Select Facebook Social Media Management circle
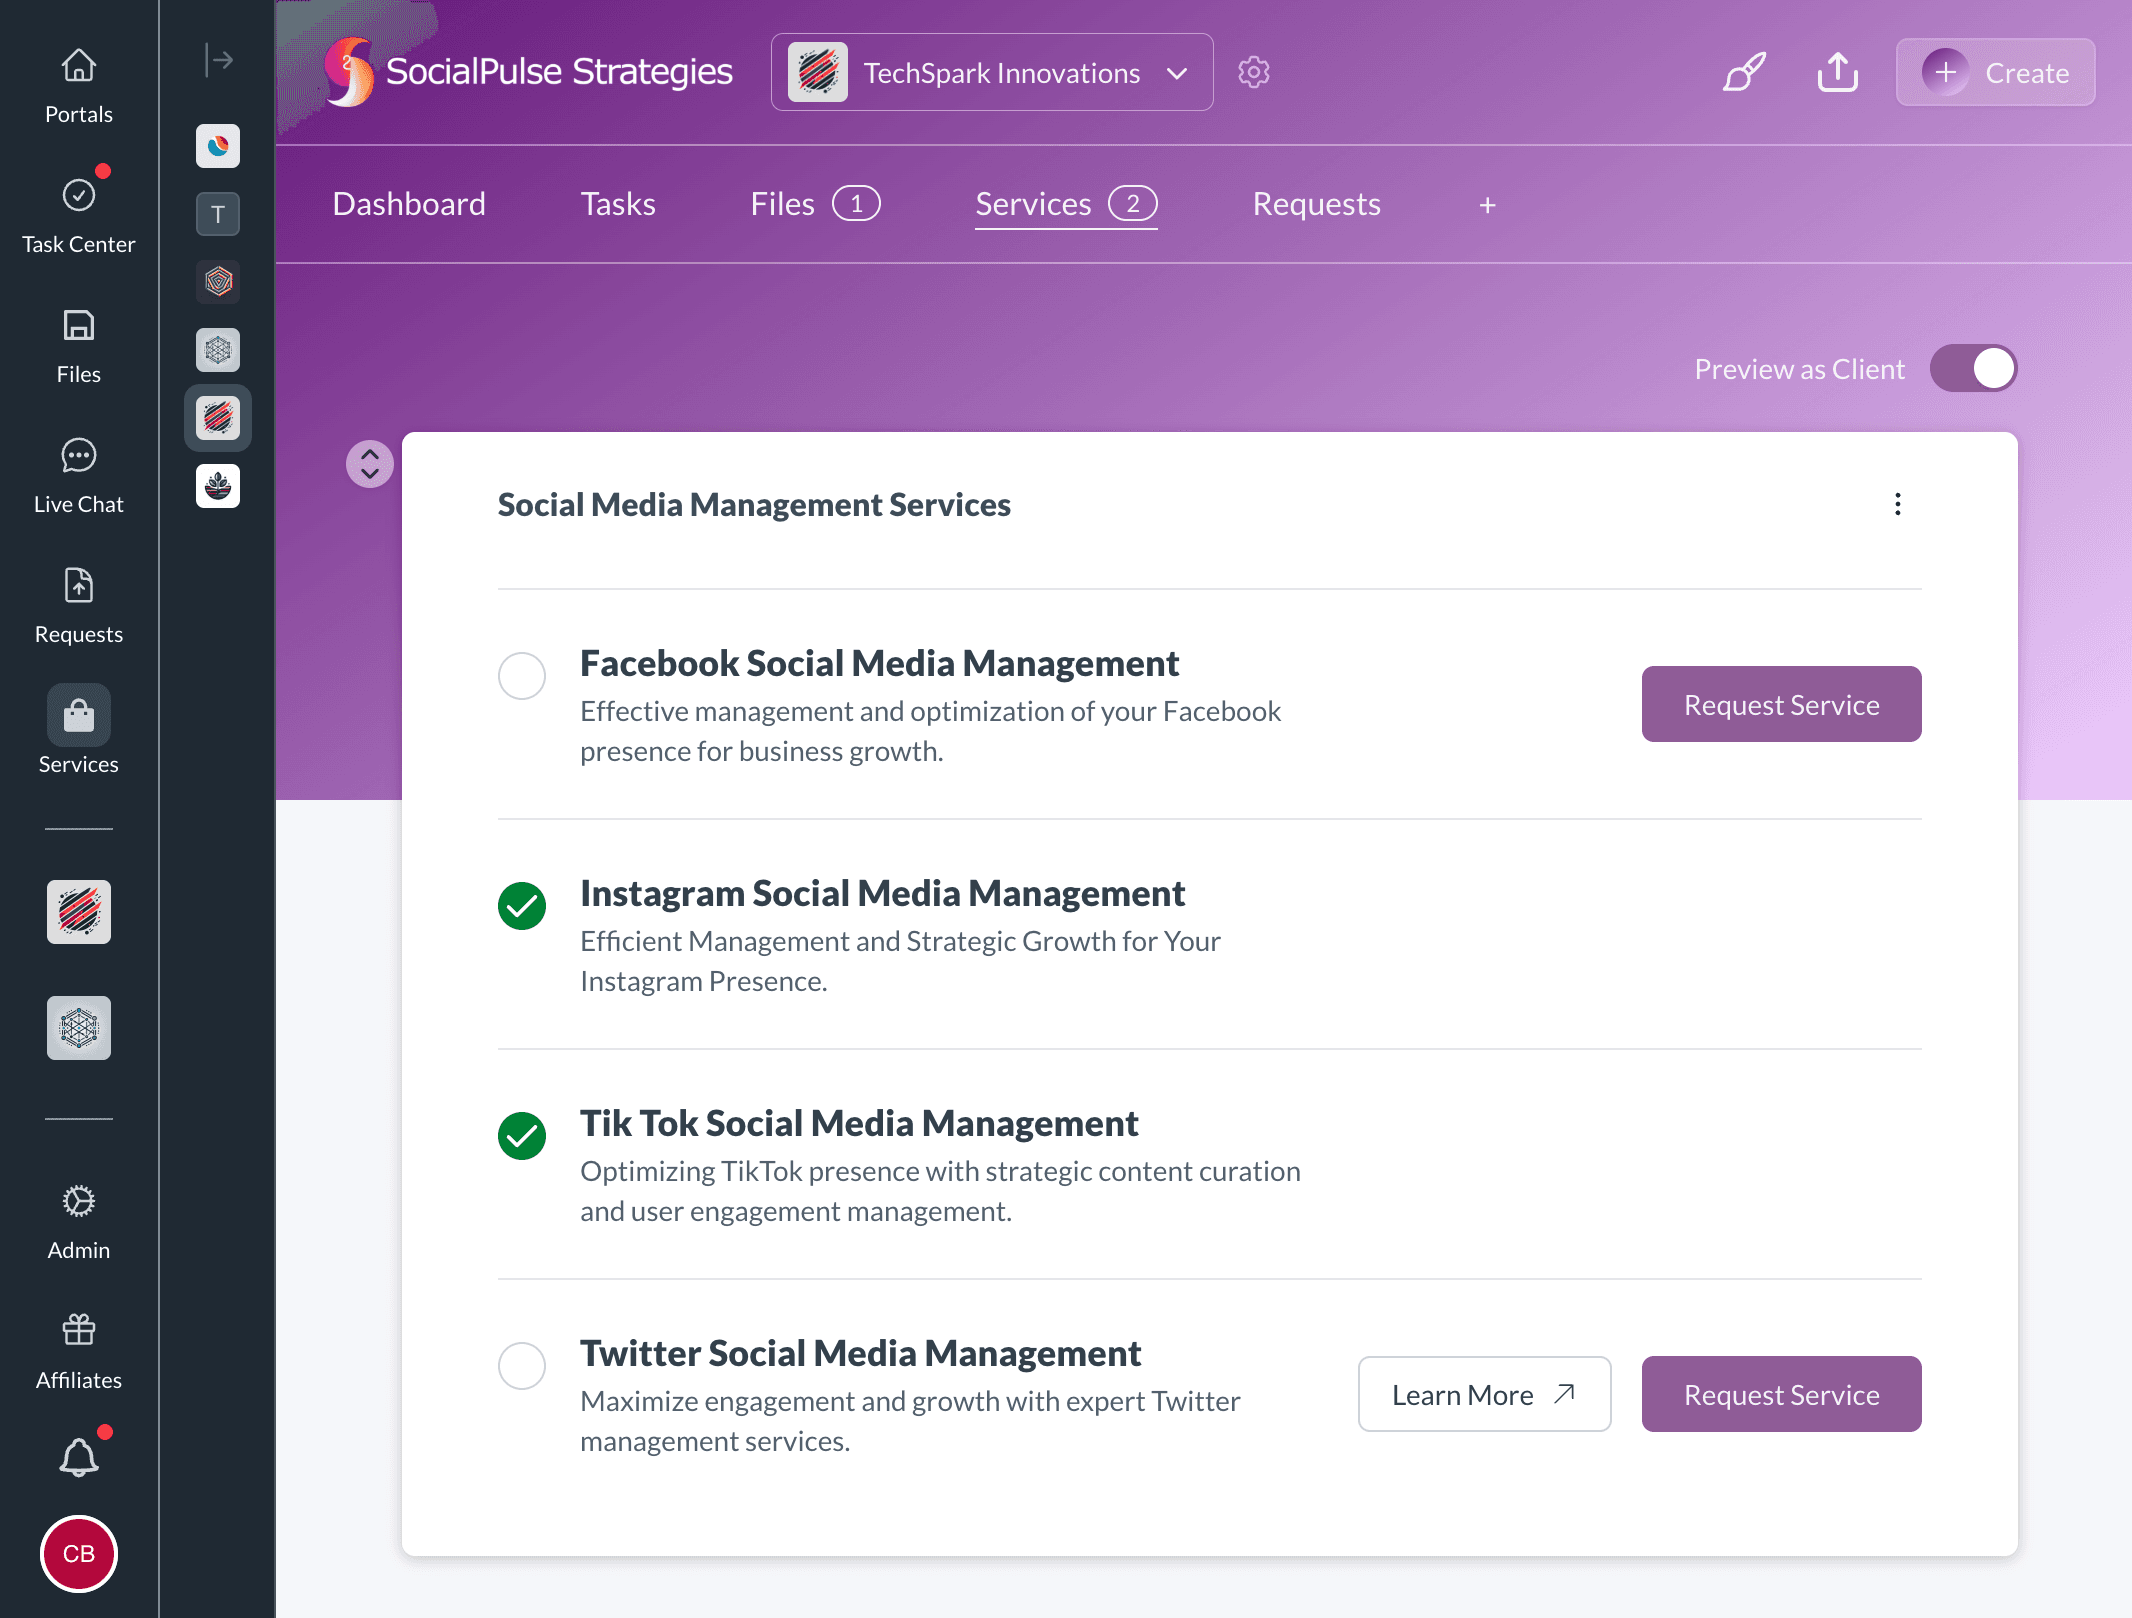The width and height of the screenshot is (2132, 1618). pos(521,676)
